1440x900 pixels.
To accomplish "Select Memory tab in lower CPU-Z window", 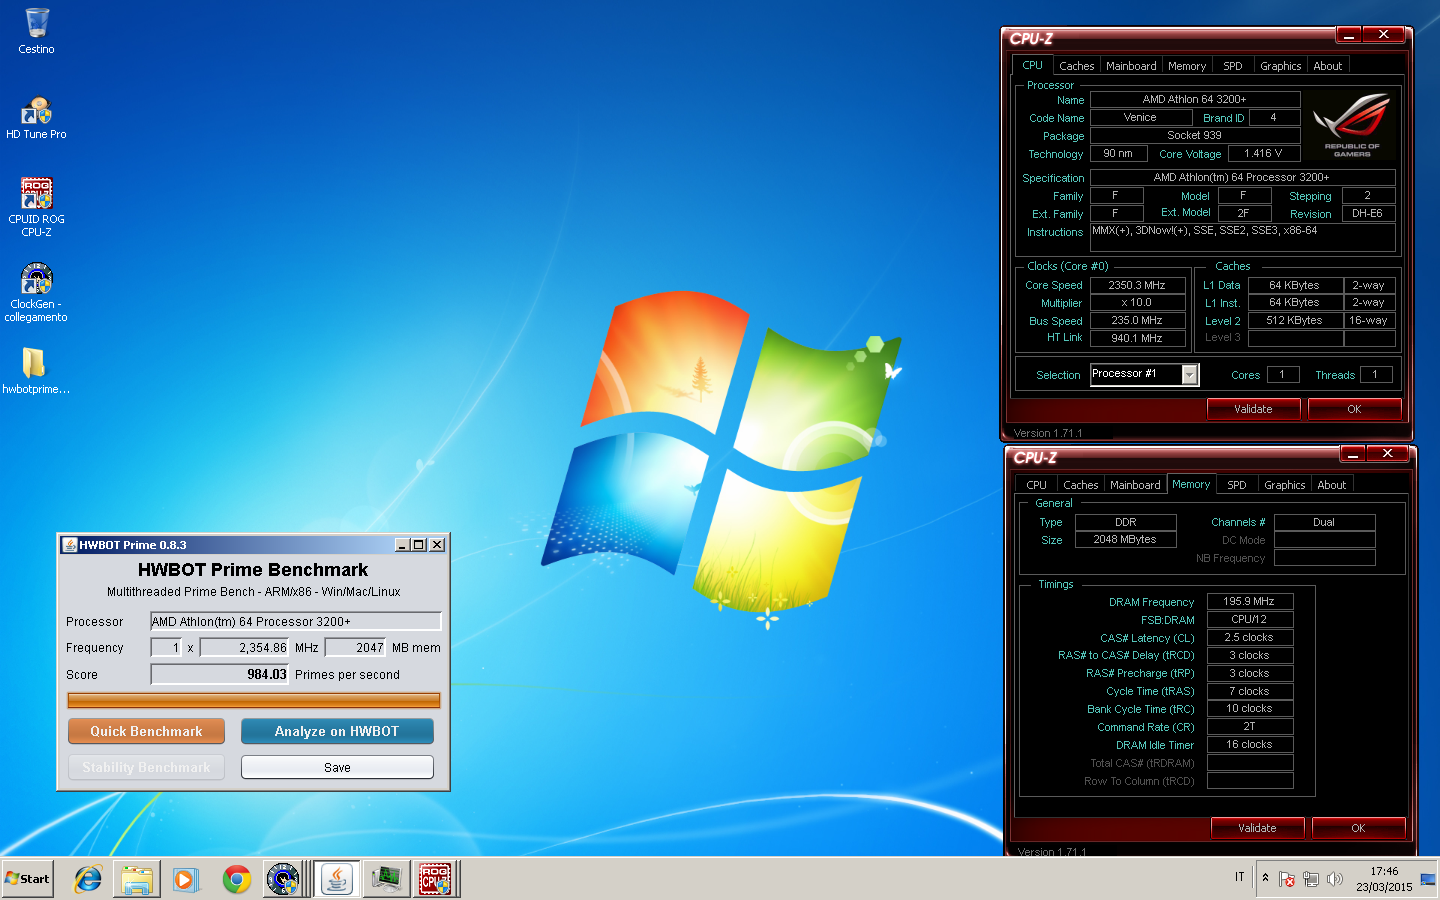I will click(1191, 484).
